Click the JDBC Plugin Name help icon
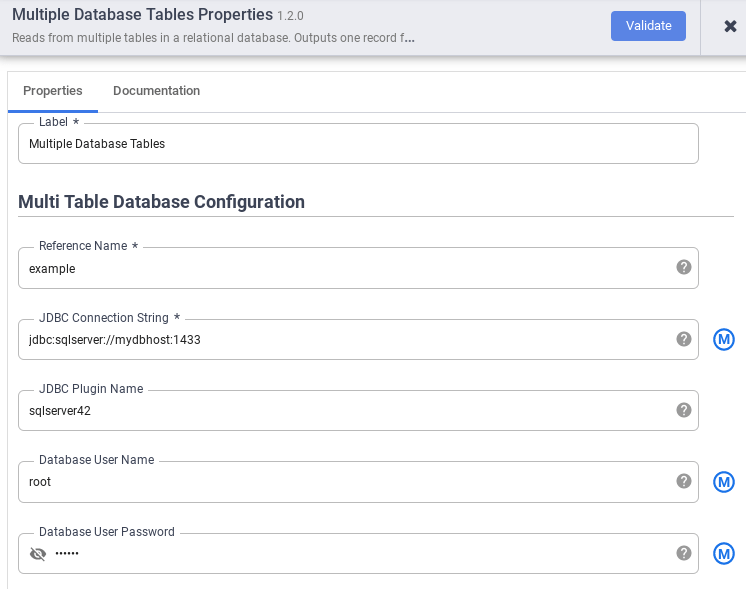 [684, 410]
